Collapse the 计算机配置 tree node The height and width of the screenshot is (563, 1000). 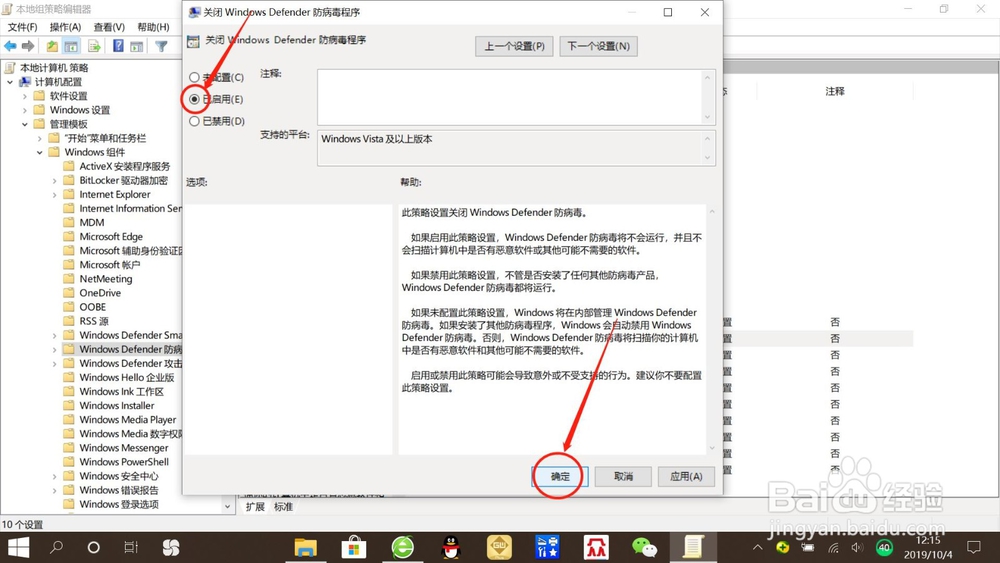tap(10, 82)
